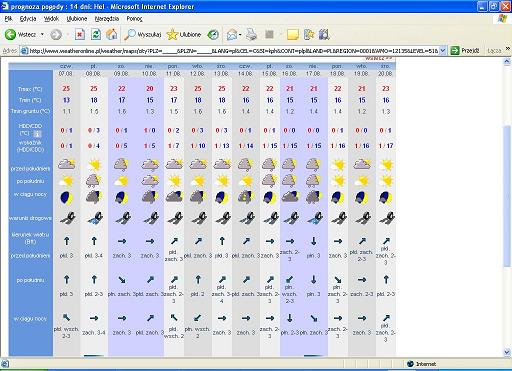The width and height of the screenshot is (512, 371).
Task: Click the Windows flag logo throbber
Action: [x=502, y=19]
